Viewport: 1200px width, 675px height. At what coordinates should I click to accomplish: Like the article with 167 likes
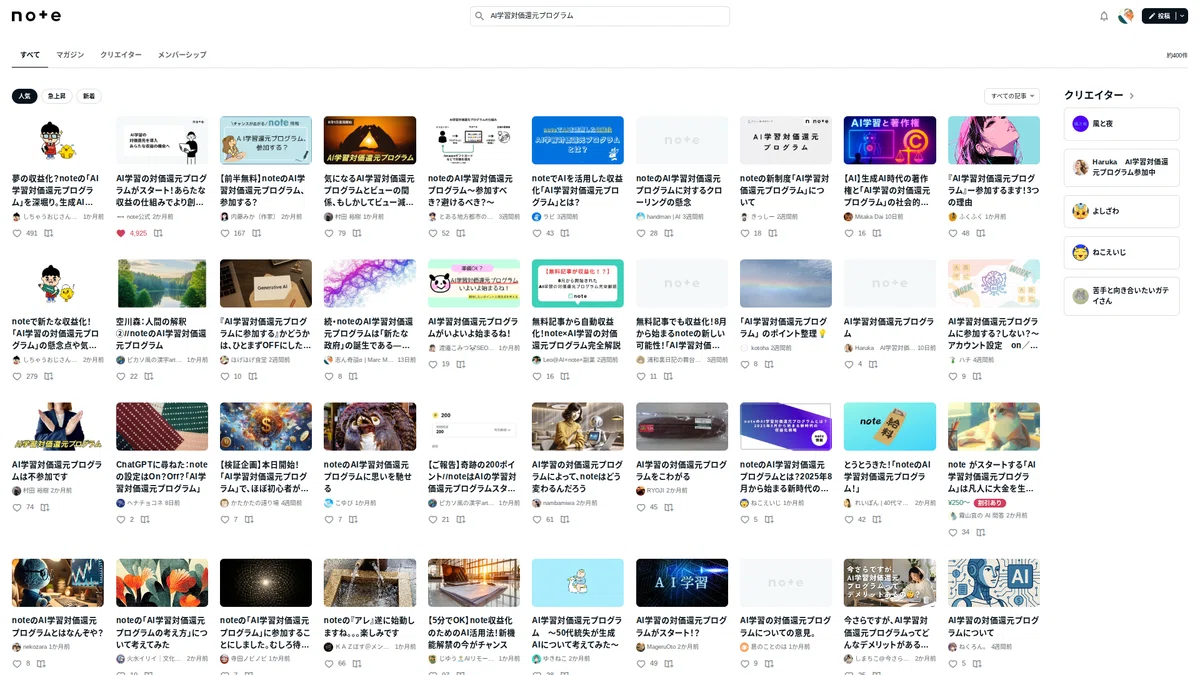coord(225,233)
